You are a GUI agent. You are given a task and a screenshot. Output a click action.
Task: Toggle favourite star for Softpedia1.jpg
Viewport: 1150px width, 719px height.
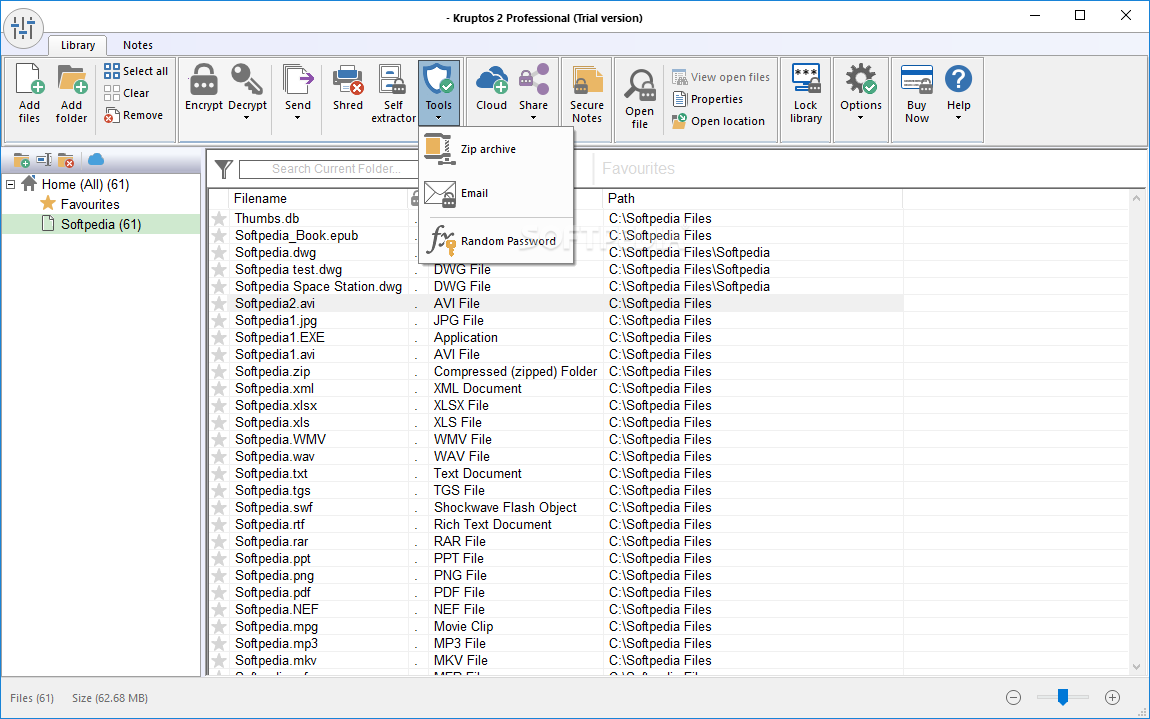click(219, 321)
